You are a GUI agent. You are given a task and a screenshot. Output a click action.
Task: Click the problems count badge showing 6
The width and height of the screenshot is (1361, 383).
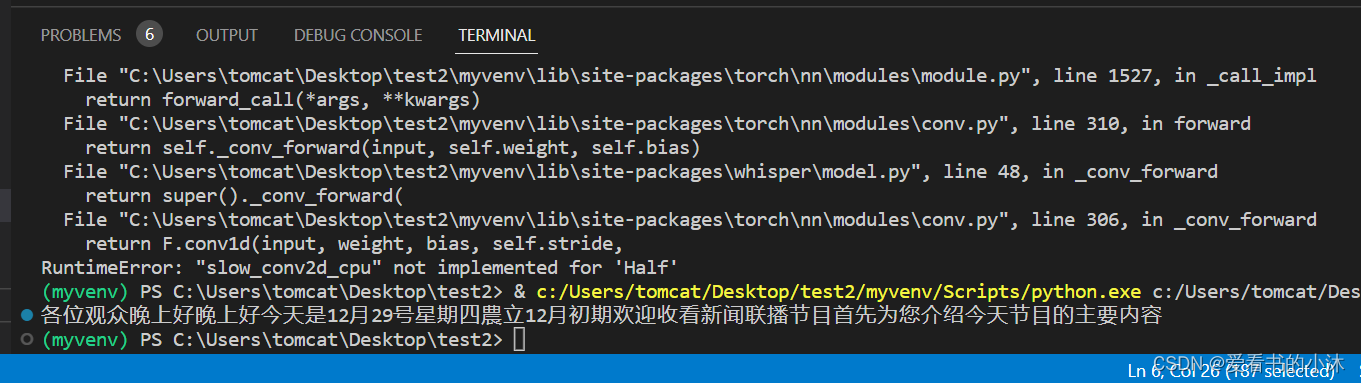pyautogui.click(x=149, y=34)
